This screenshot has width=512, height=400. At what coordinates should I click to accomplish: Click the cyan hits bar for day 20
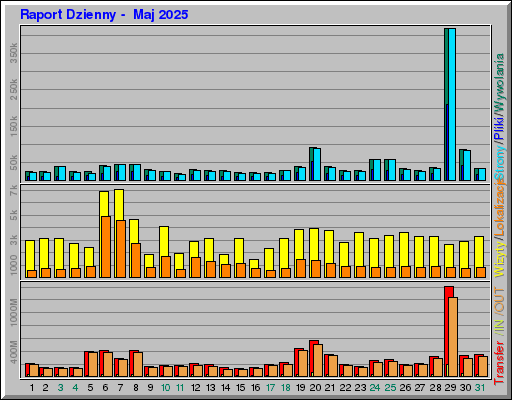(317, 164)
